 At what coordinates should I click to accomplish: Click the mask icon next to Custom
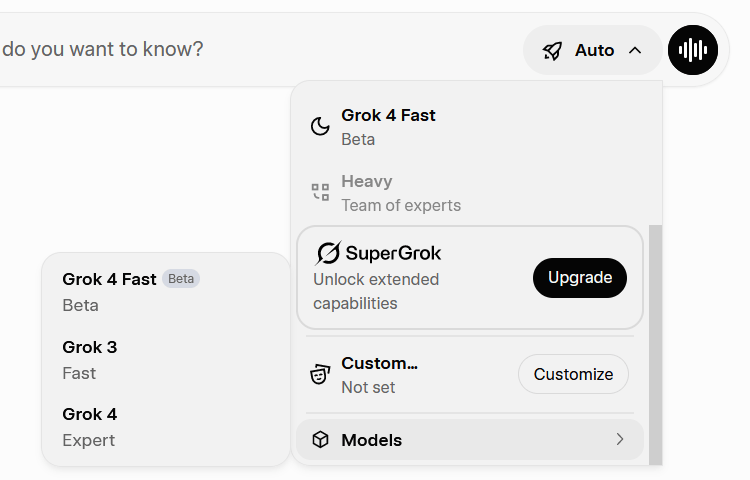pyautogui.click(x=320, y=375)
